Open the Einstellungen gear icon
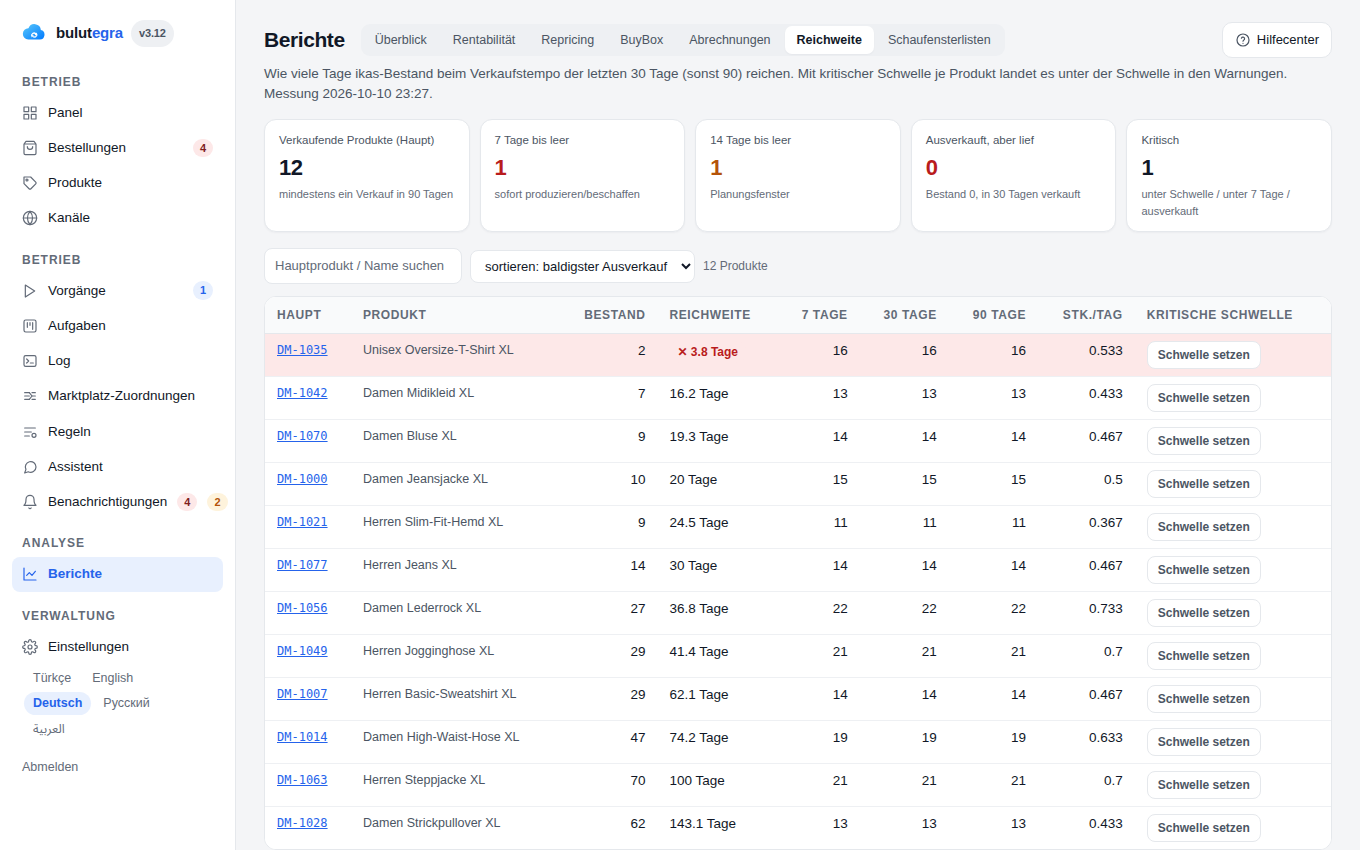Image resolution: width=1360 pixels, height=850 pixels. pos(30,647)
